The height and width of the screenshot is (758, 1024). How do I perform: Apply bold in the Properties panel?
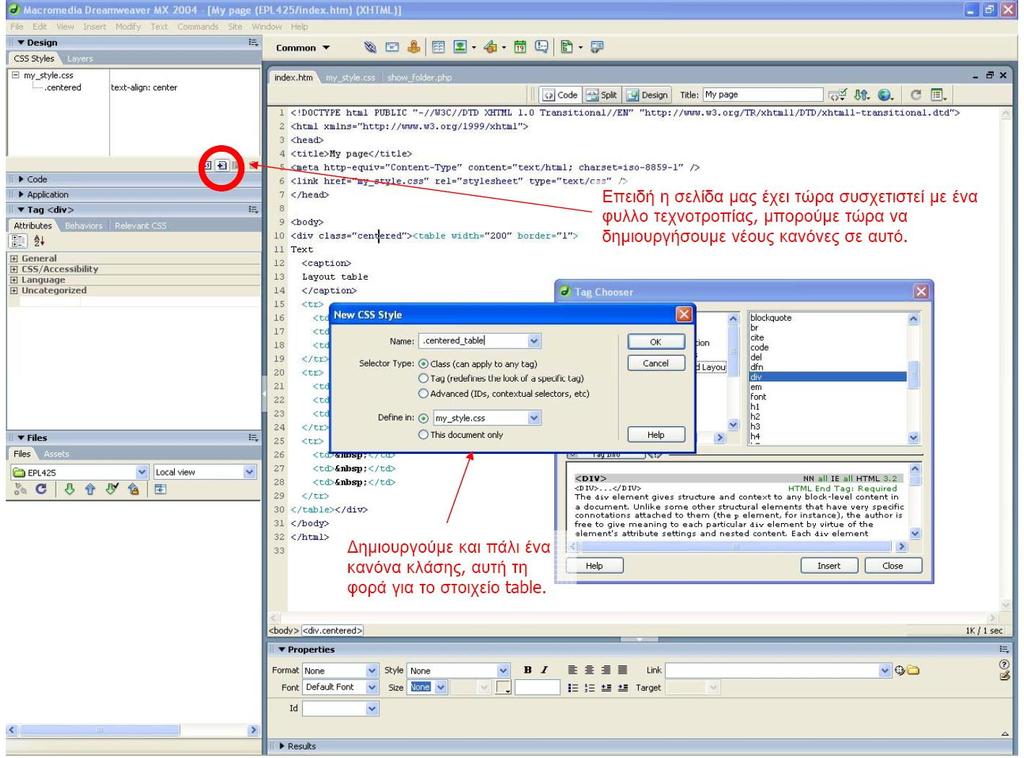(528, 670)
